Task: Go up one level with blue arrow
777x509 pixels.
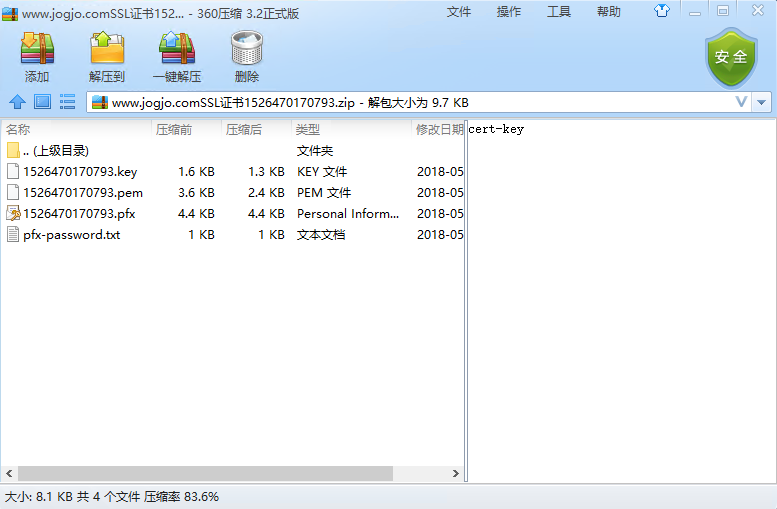Action: (x=17, y=102)
